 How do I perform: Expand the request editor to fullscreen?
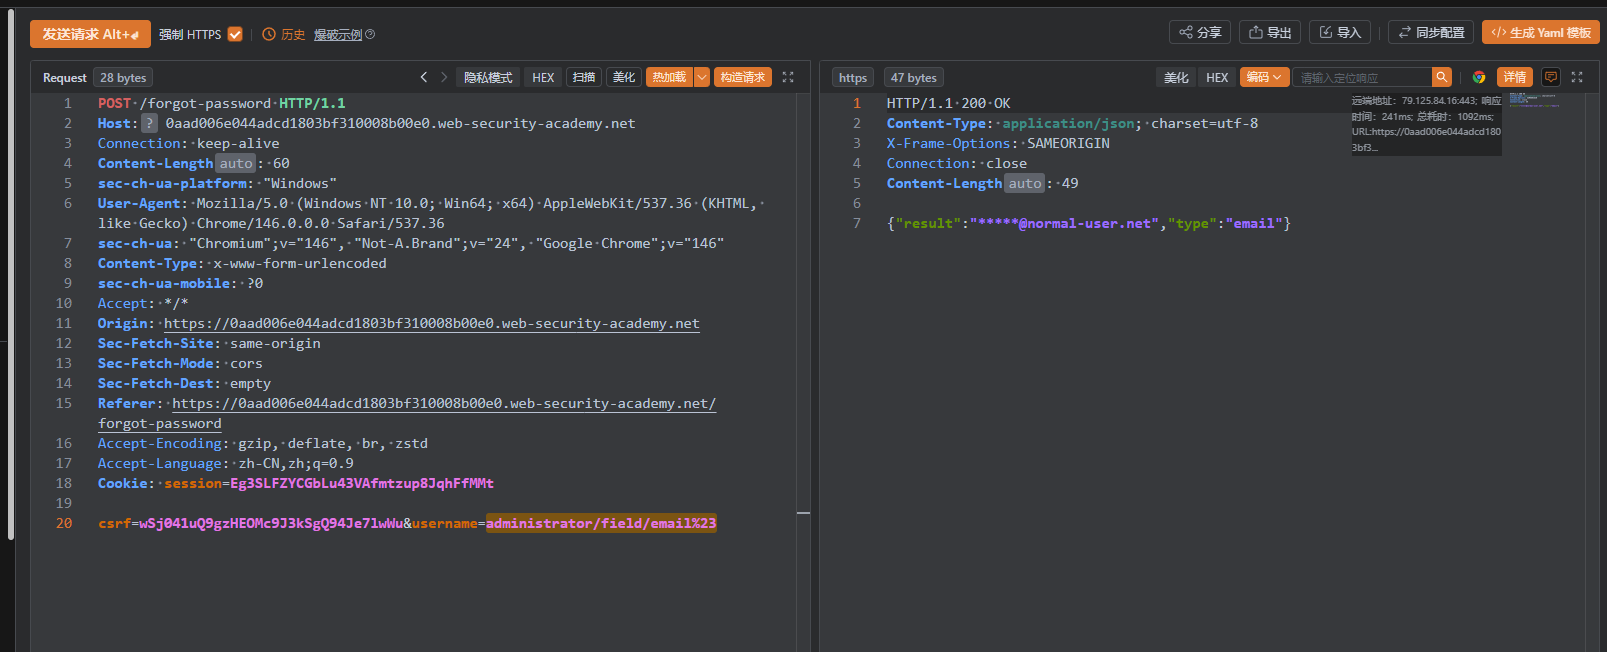click(x=788, y=77)
